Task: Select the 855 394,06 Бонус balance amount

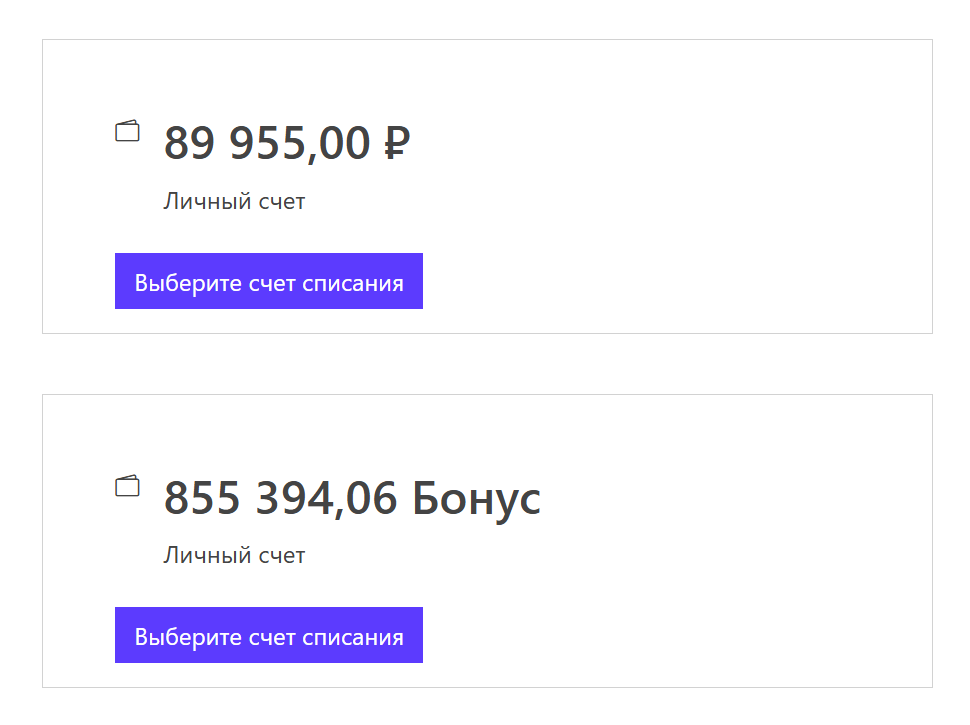Action: 352,497
